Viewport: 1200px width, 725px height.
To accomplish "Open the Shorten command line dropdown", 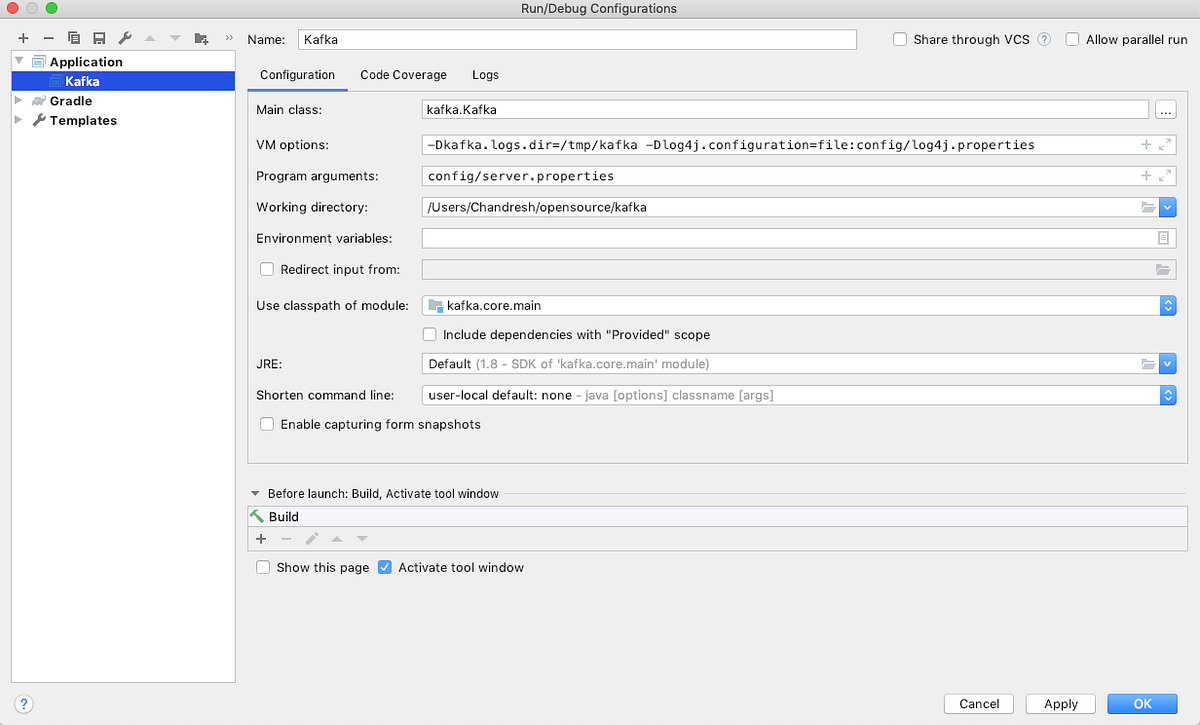I will 1168,395.
